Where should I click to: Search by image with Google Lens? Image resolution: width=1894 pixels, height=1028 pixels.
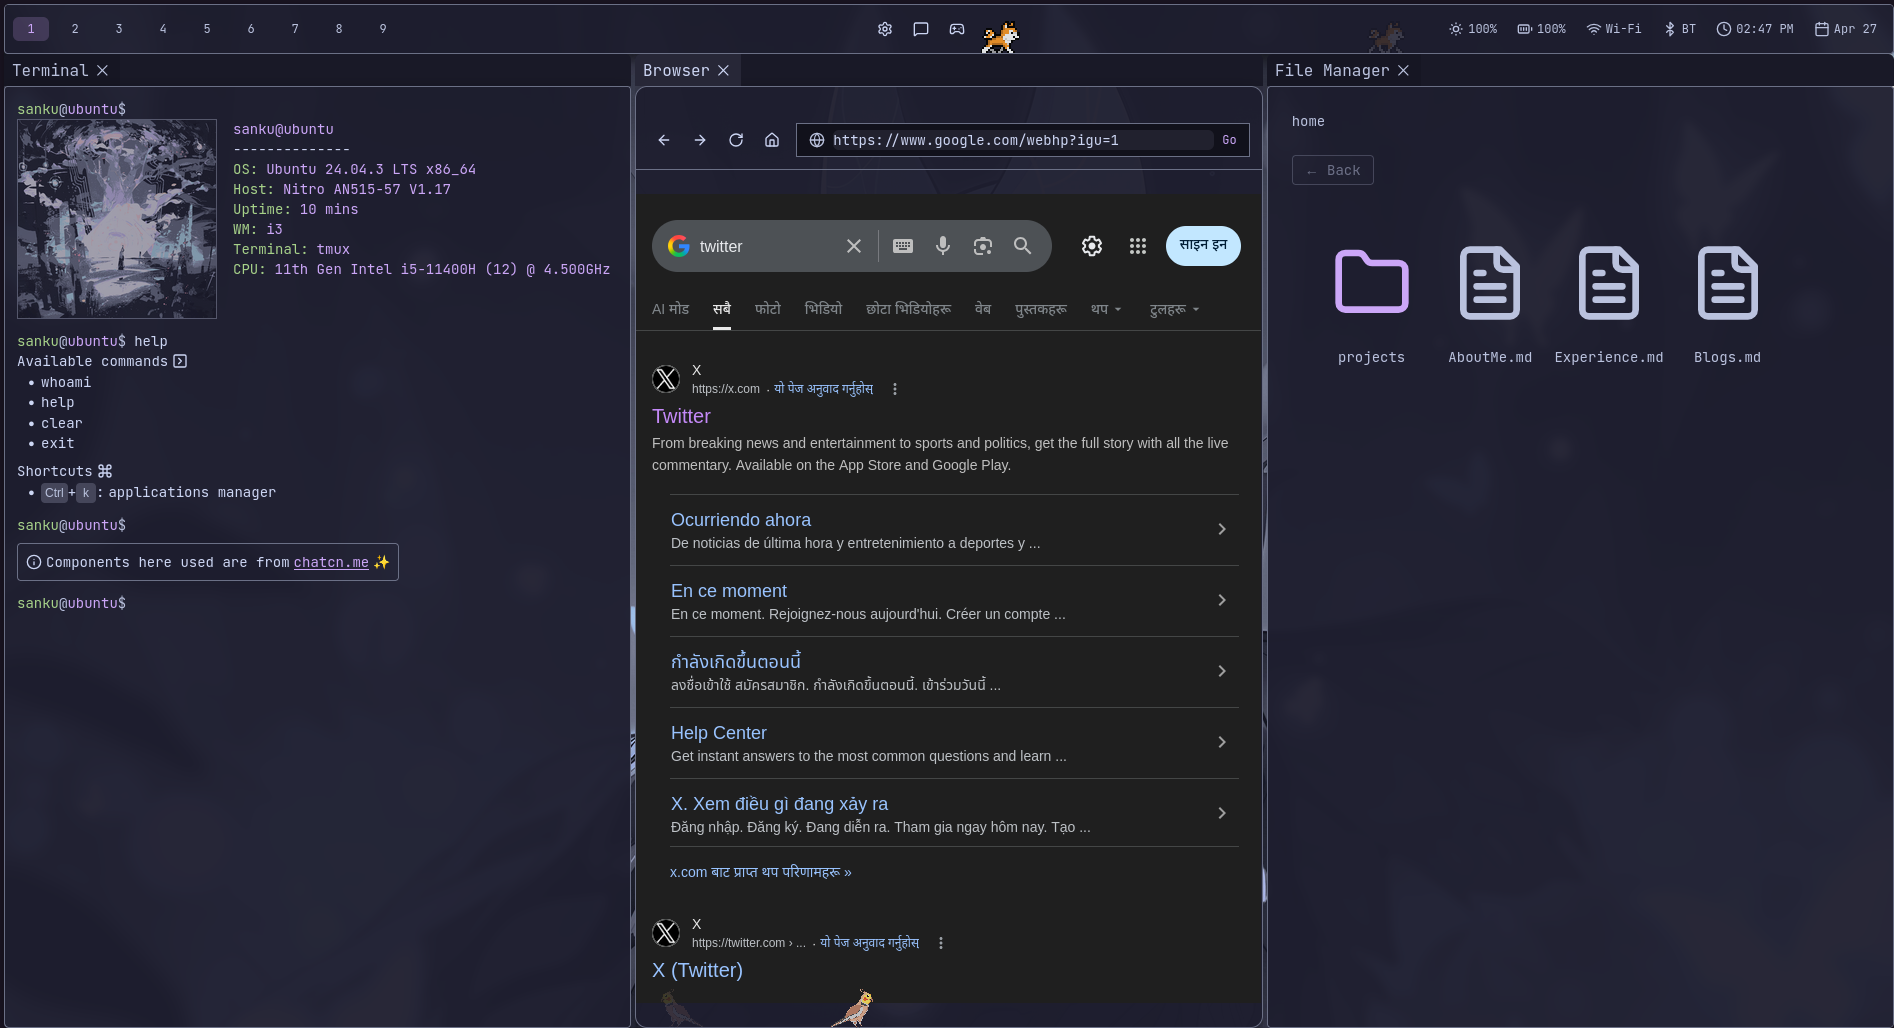pos(983,246)
